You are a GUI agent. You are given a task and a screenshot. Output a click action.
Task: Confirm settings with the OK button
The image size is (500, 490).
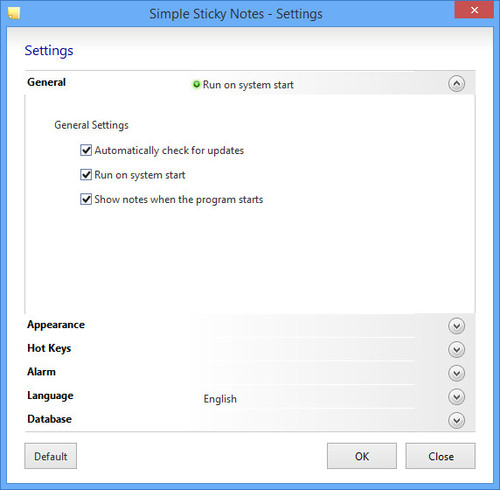(x=362, y=456)
